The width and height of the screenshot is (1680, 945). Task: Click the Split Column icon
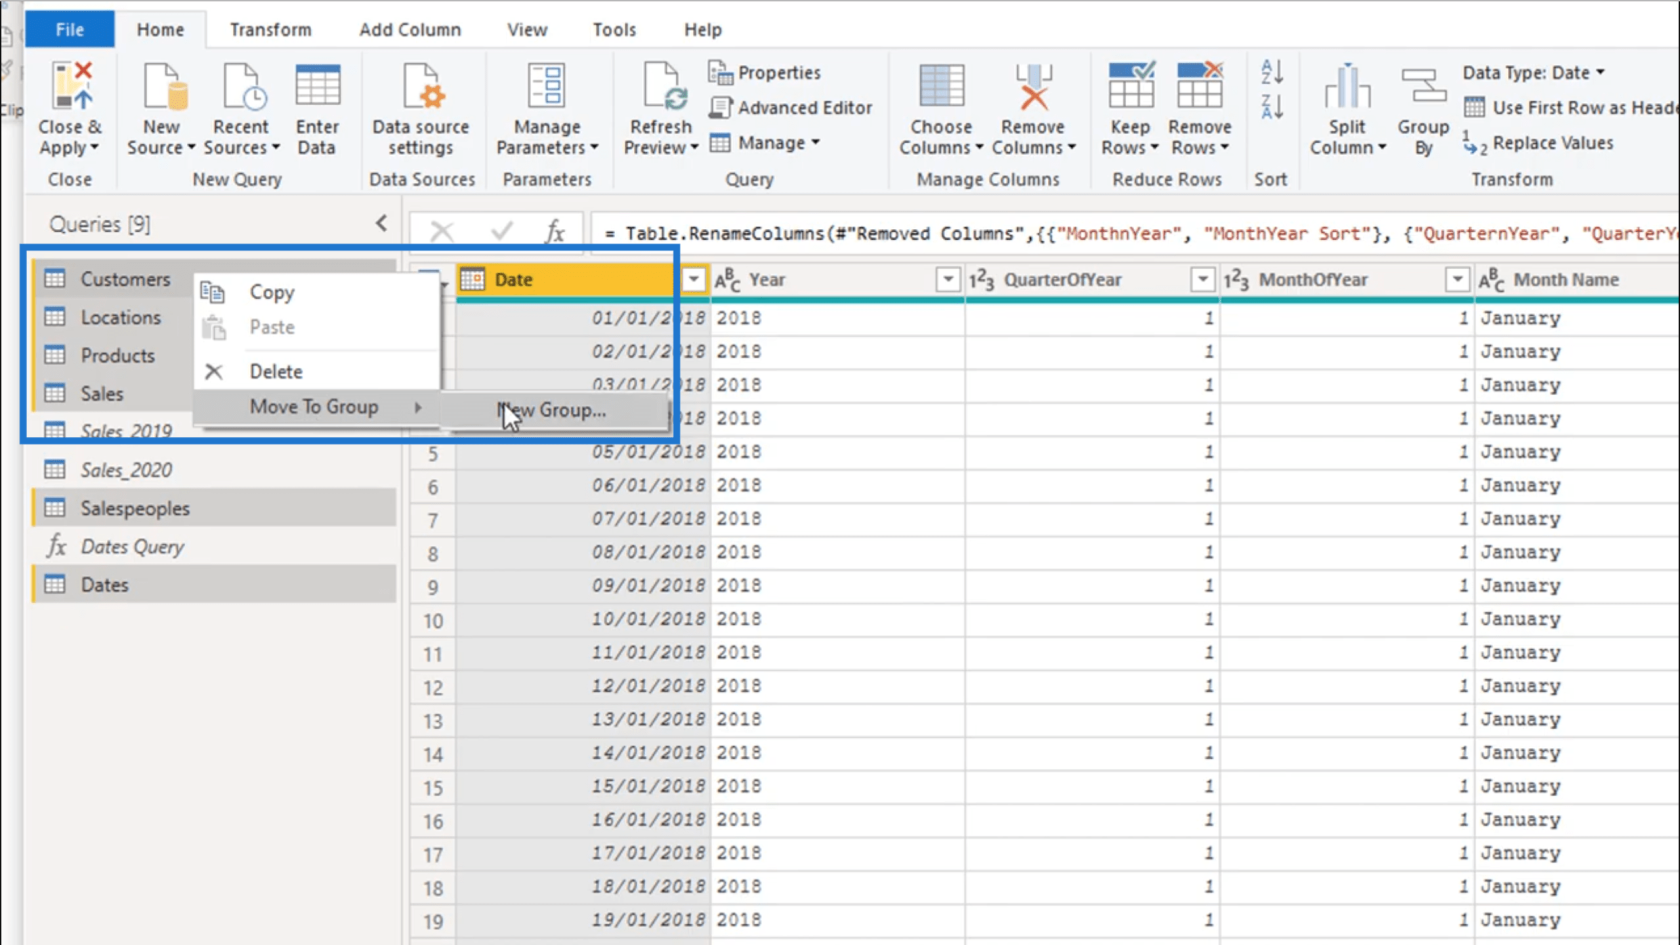coord(1347,86)
